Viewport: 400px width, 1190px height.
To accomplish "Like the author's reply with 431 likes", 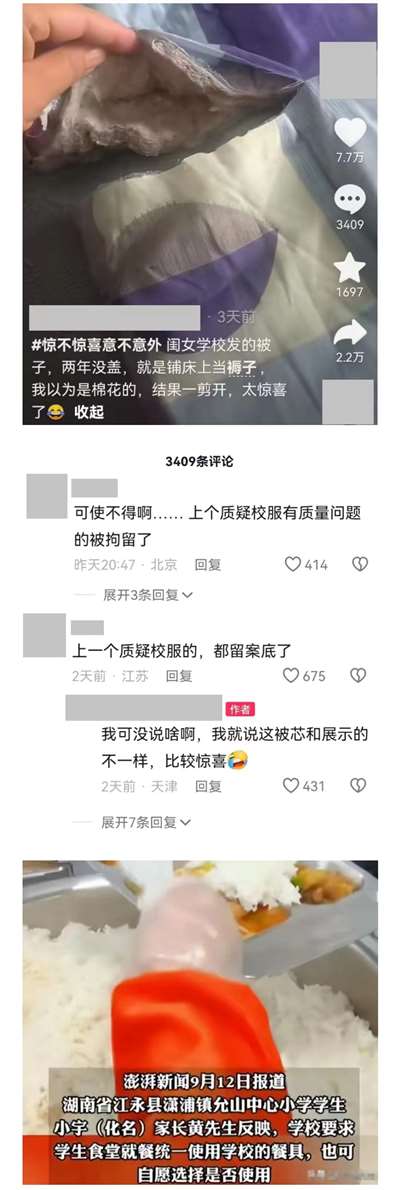I will coord(291,785).
